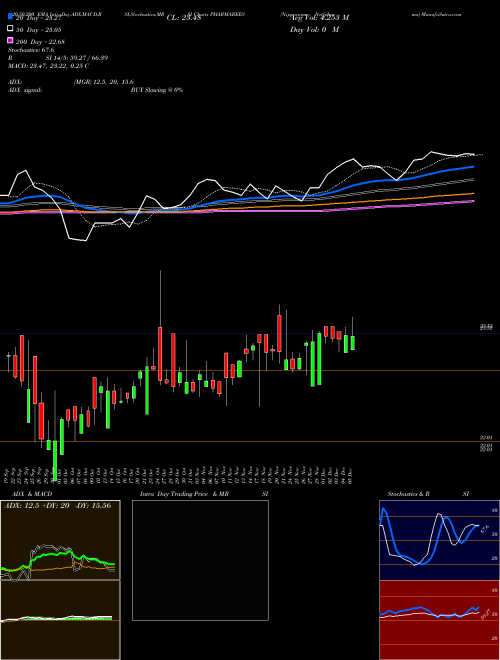Click the blue Stochastics oscillator chart
500x660 pixels.
coord(439,540)
